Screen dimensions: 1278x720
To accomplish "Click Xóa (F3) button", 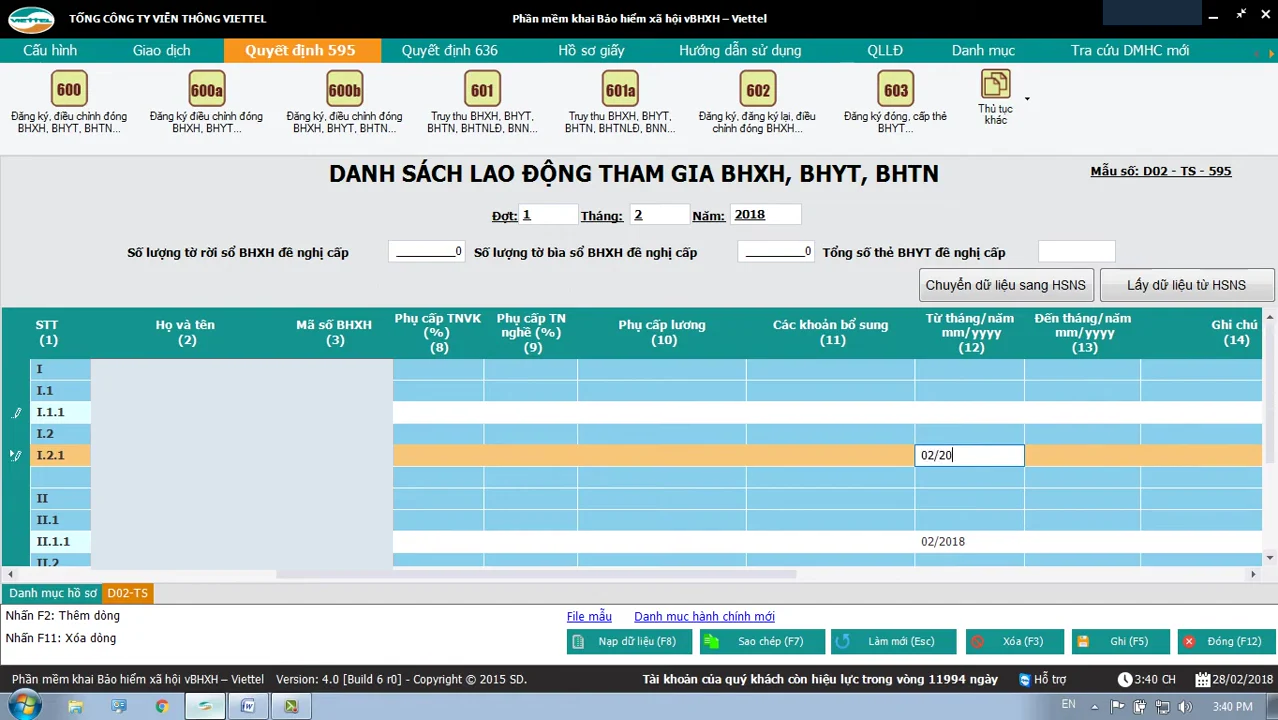I will [x=1014, y=641].
